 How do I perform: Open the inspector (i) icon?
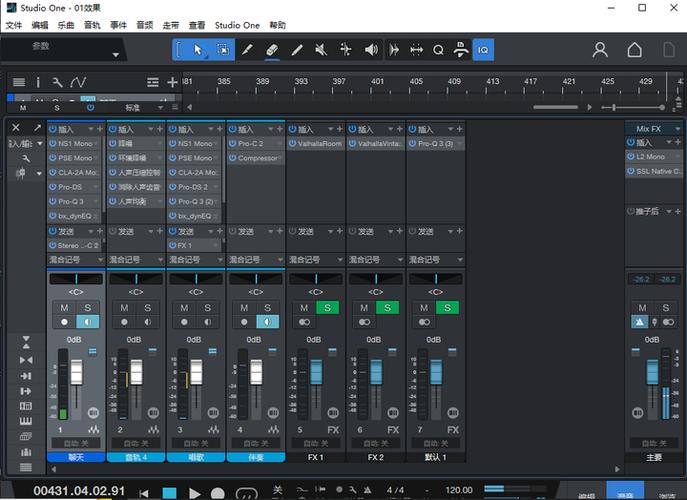coord(38,82)
